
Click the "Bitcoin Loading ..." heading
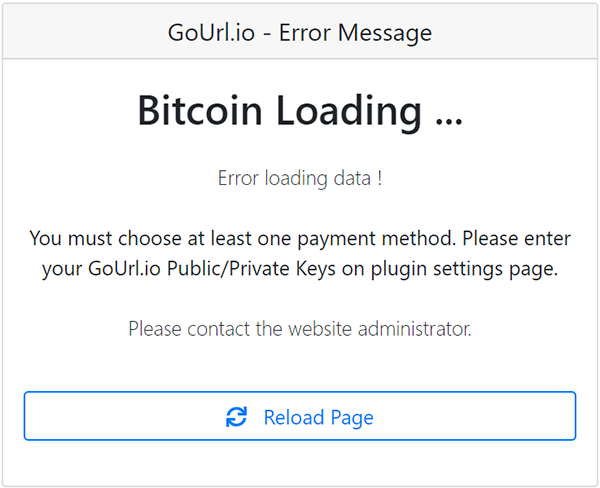tap(300, 111)
